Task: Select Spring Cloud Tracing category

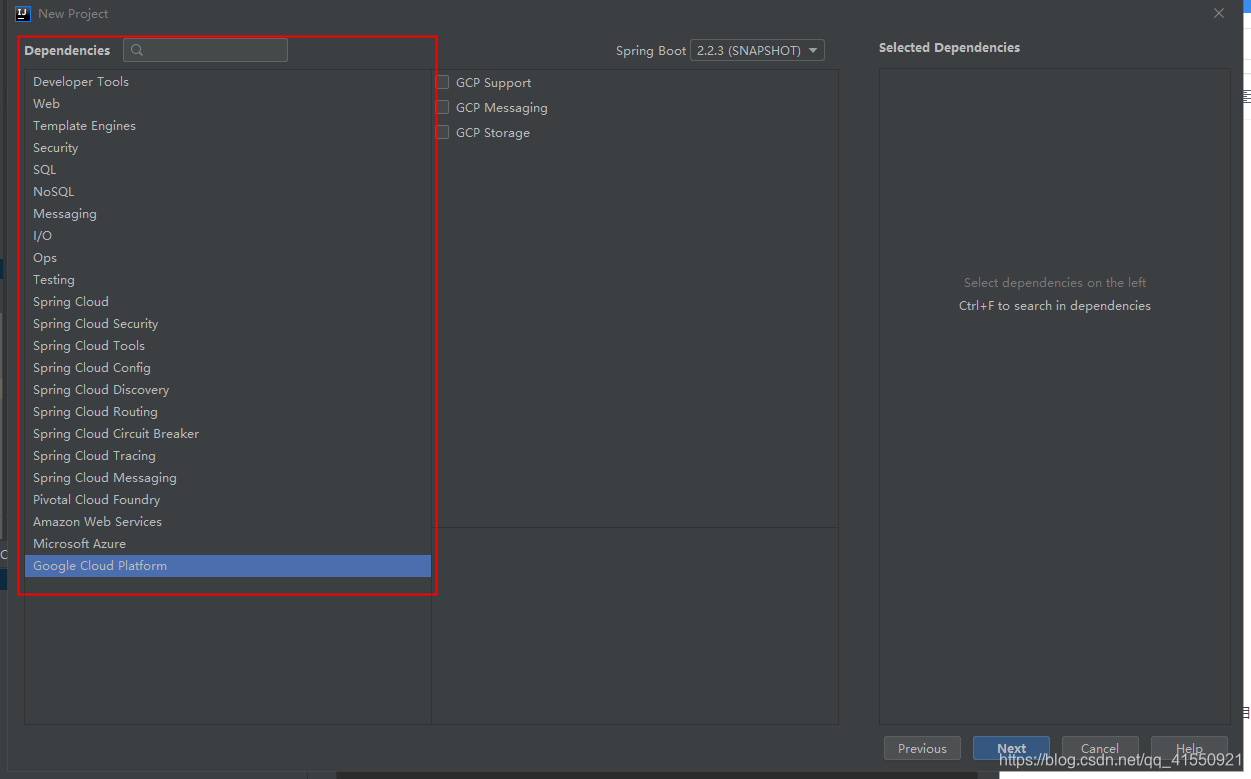Action: click(x=228, y=456)
